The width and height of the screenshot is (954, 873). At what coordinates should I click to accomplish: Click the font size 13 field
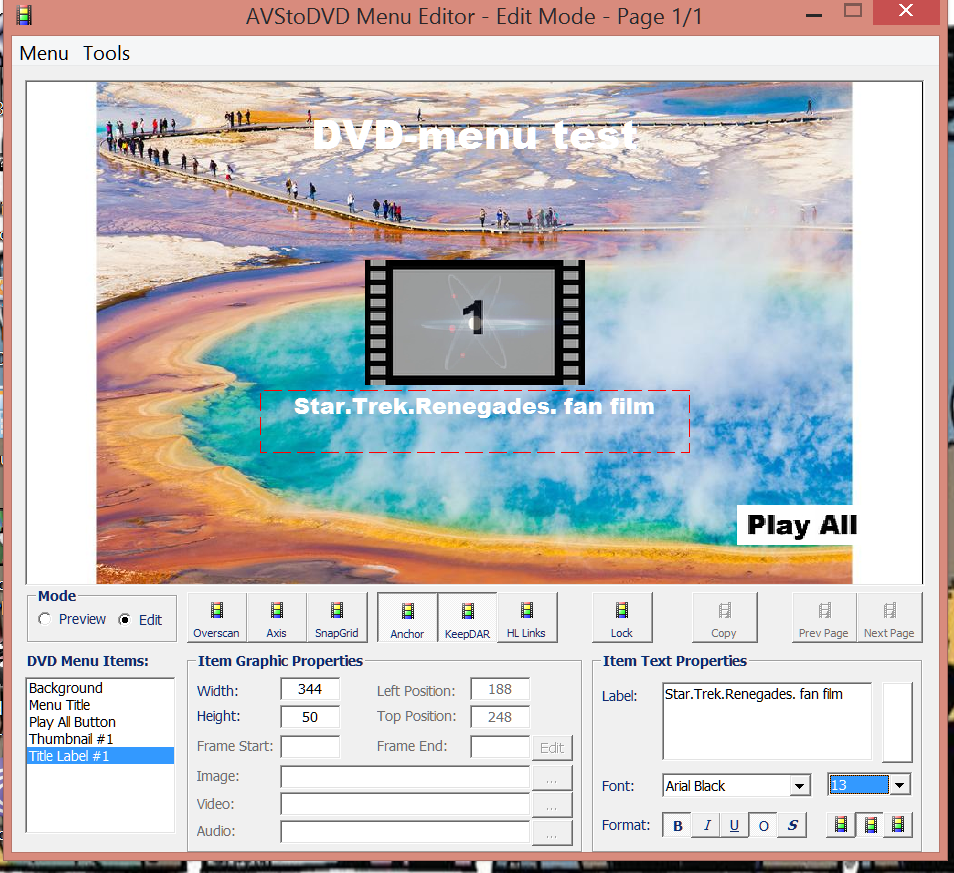[858, 785]
